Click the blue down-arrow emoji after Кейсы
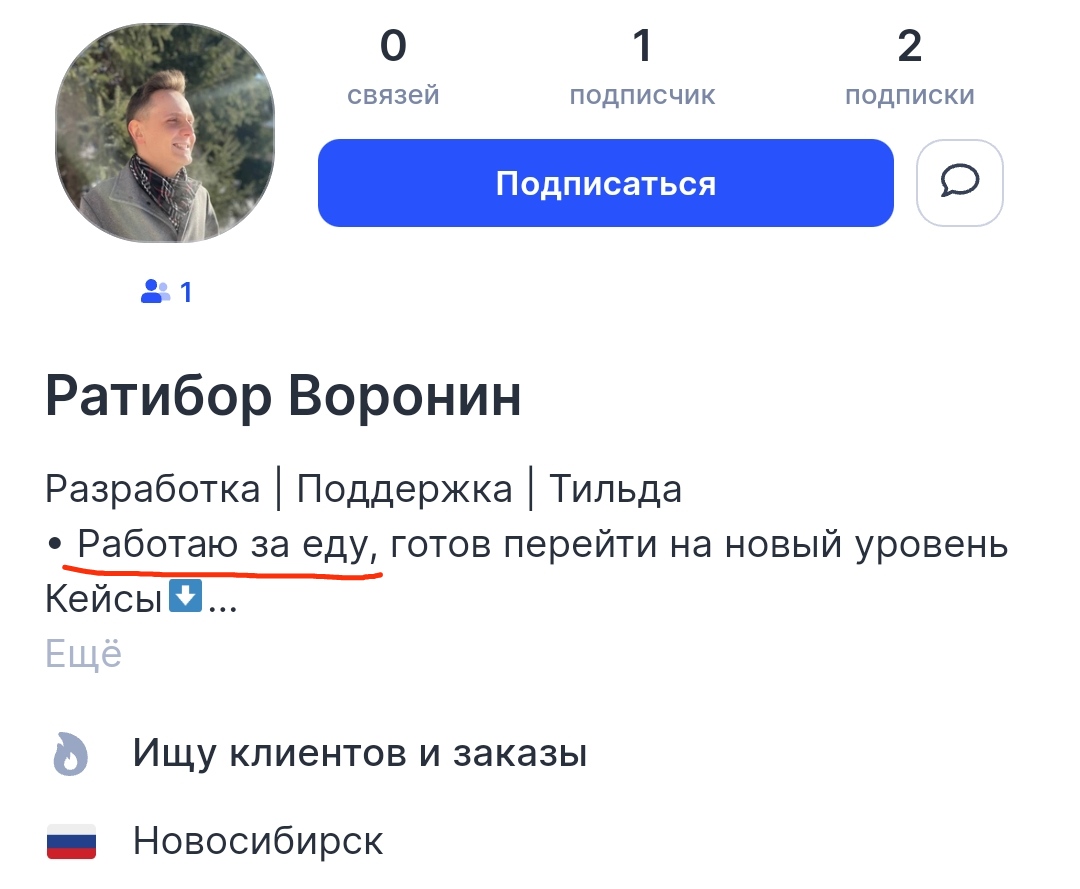This screenshot has height=889, width=1080. click(187, 597)
